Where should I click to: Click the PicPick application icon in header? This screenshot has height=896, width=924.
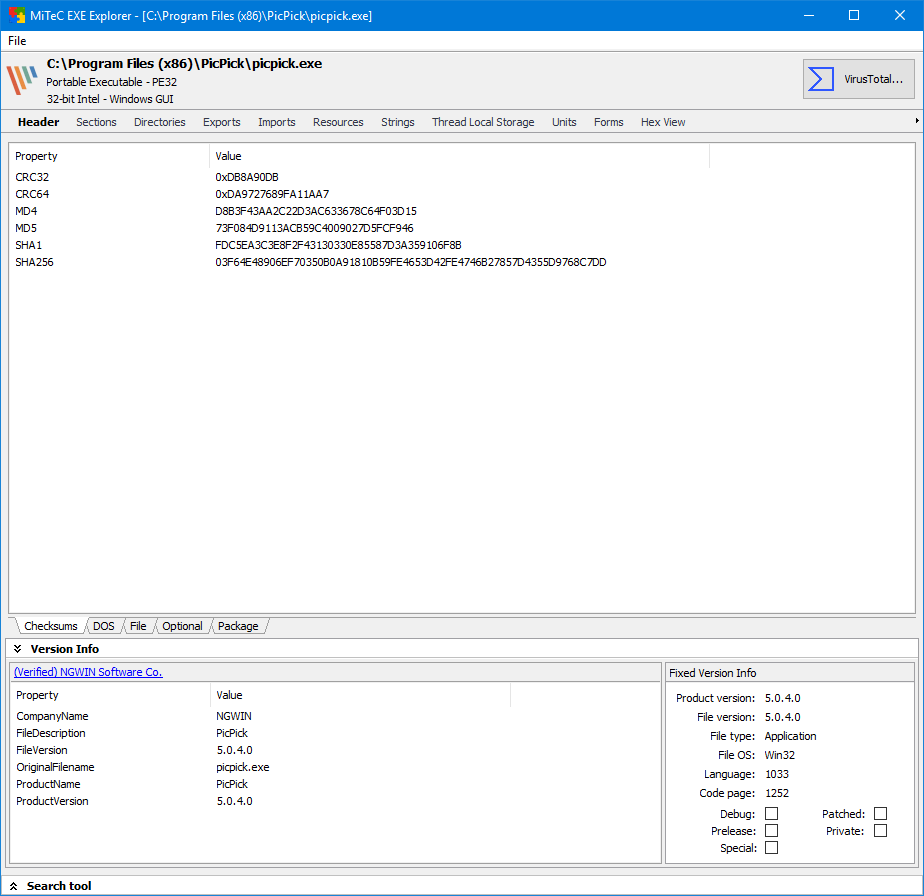click(x=22, y=80)
